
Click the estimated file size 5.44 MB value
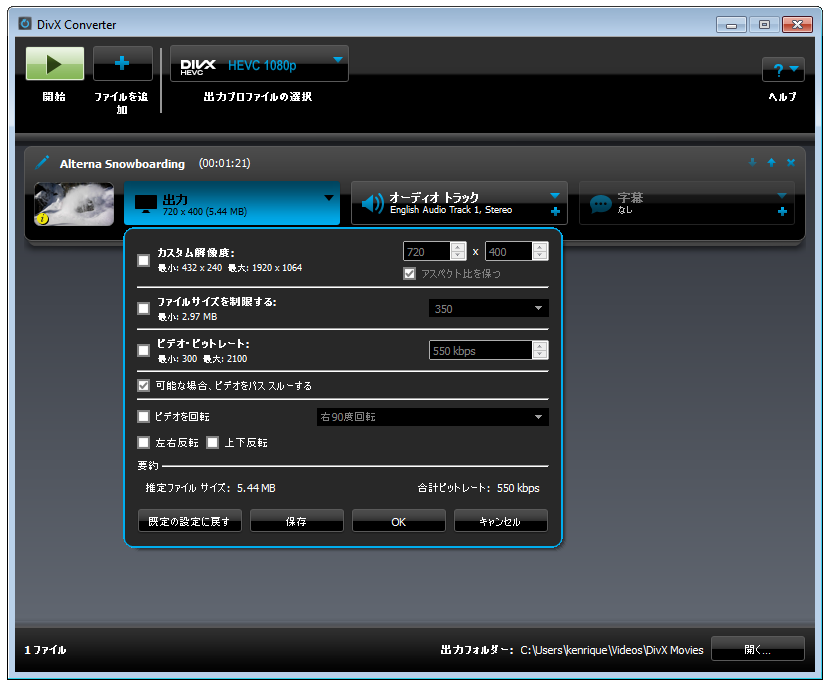point(256,488)
